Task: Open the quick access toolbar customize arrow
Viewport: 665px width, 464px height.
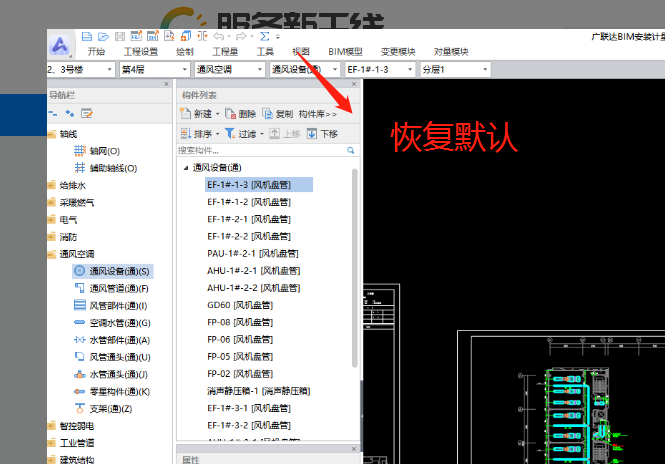Action: pos(278,36)
